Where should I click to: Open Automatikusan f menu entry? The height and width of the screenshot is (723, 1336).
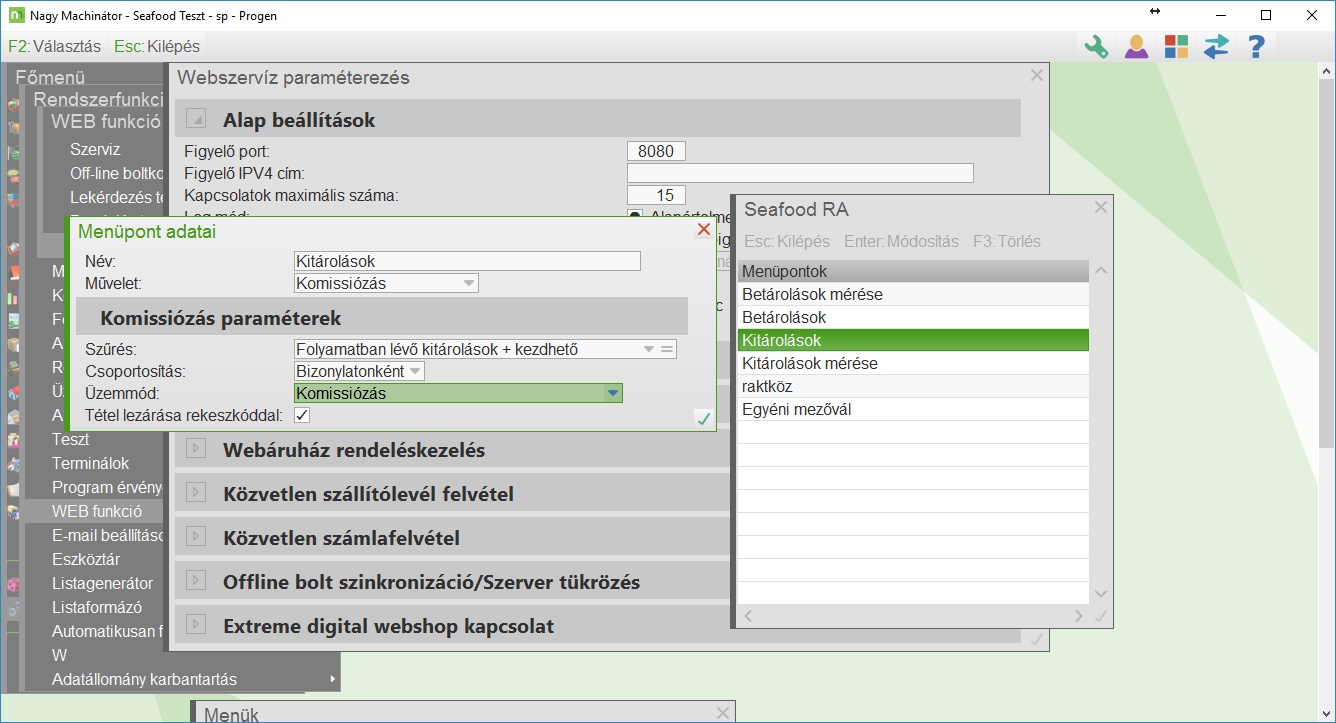pos(108,631)
